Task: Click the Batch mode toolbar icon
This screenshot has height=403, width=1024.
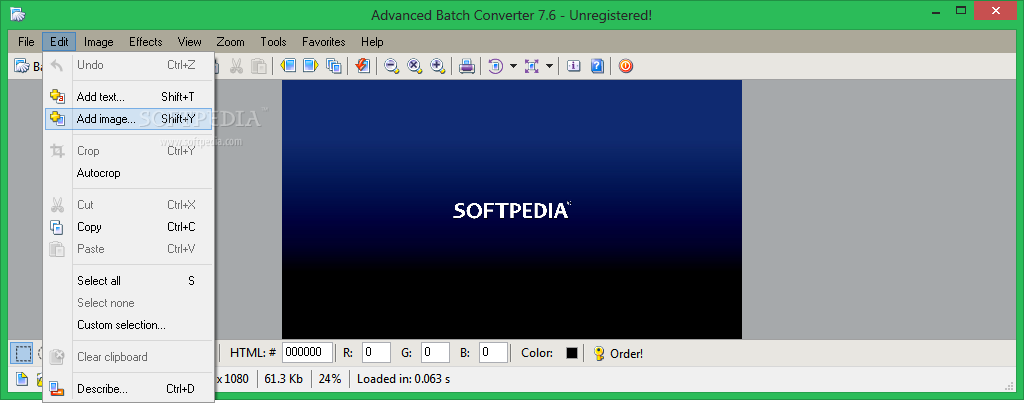Action: [x=22, y=66]
